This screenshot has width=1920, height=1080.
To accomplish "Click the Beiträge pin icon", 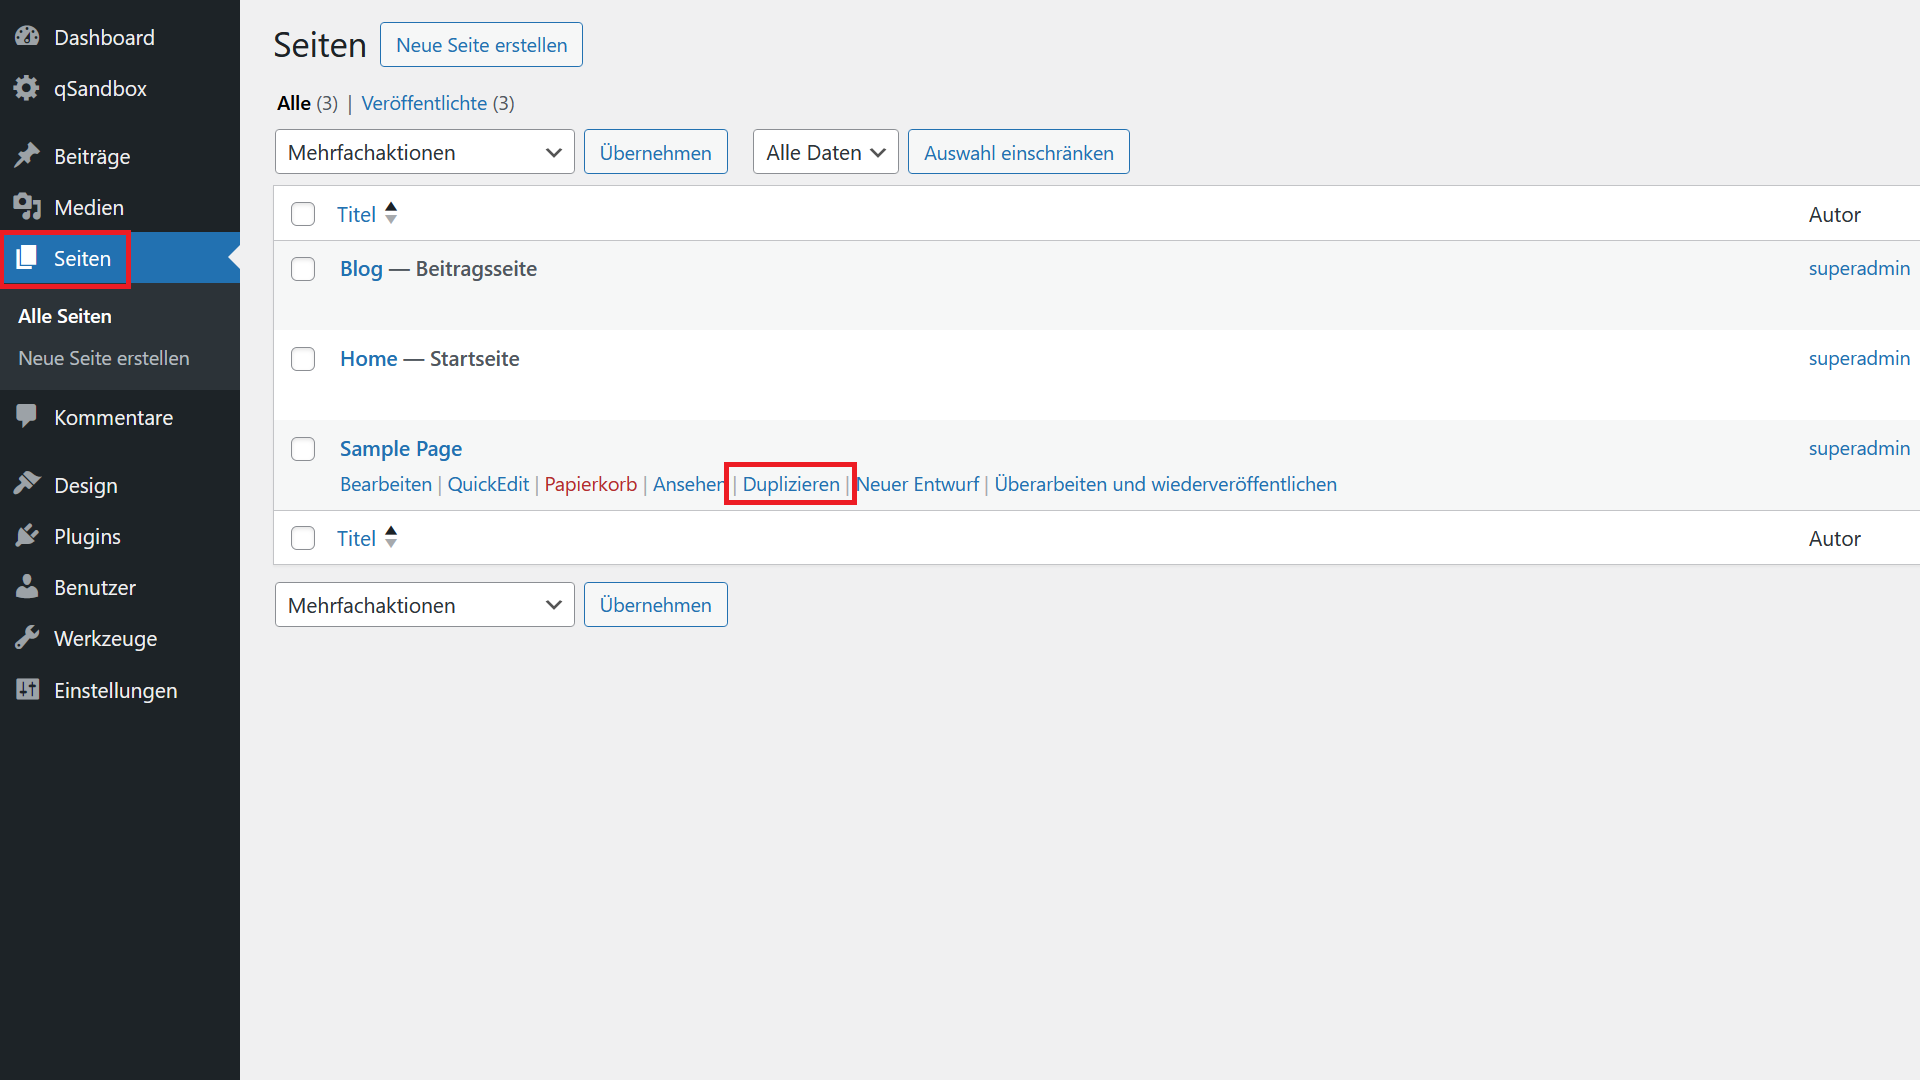I will [x=27, y=156].
